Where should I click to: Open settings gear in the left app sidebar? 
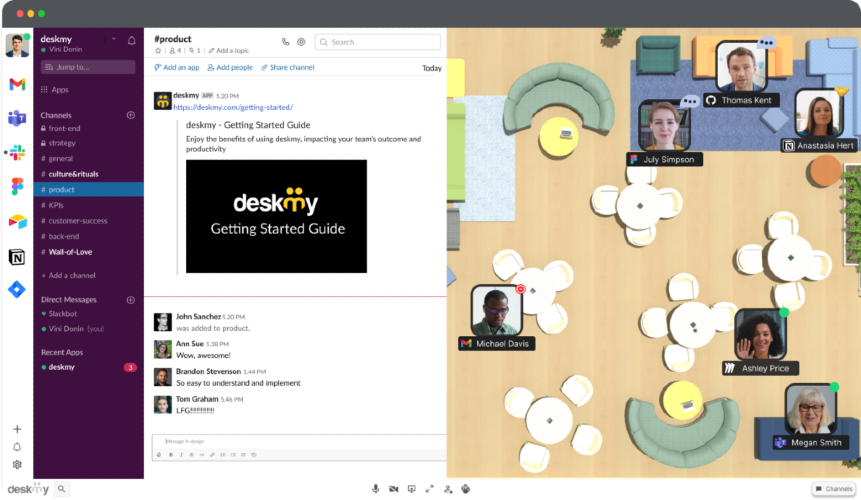(17, 464)
